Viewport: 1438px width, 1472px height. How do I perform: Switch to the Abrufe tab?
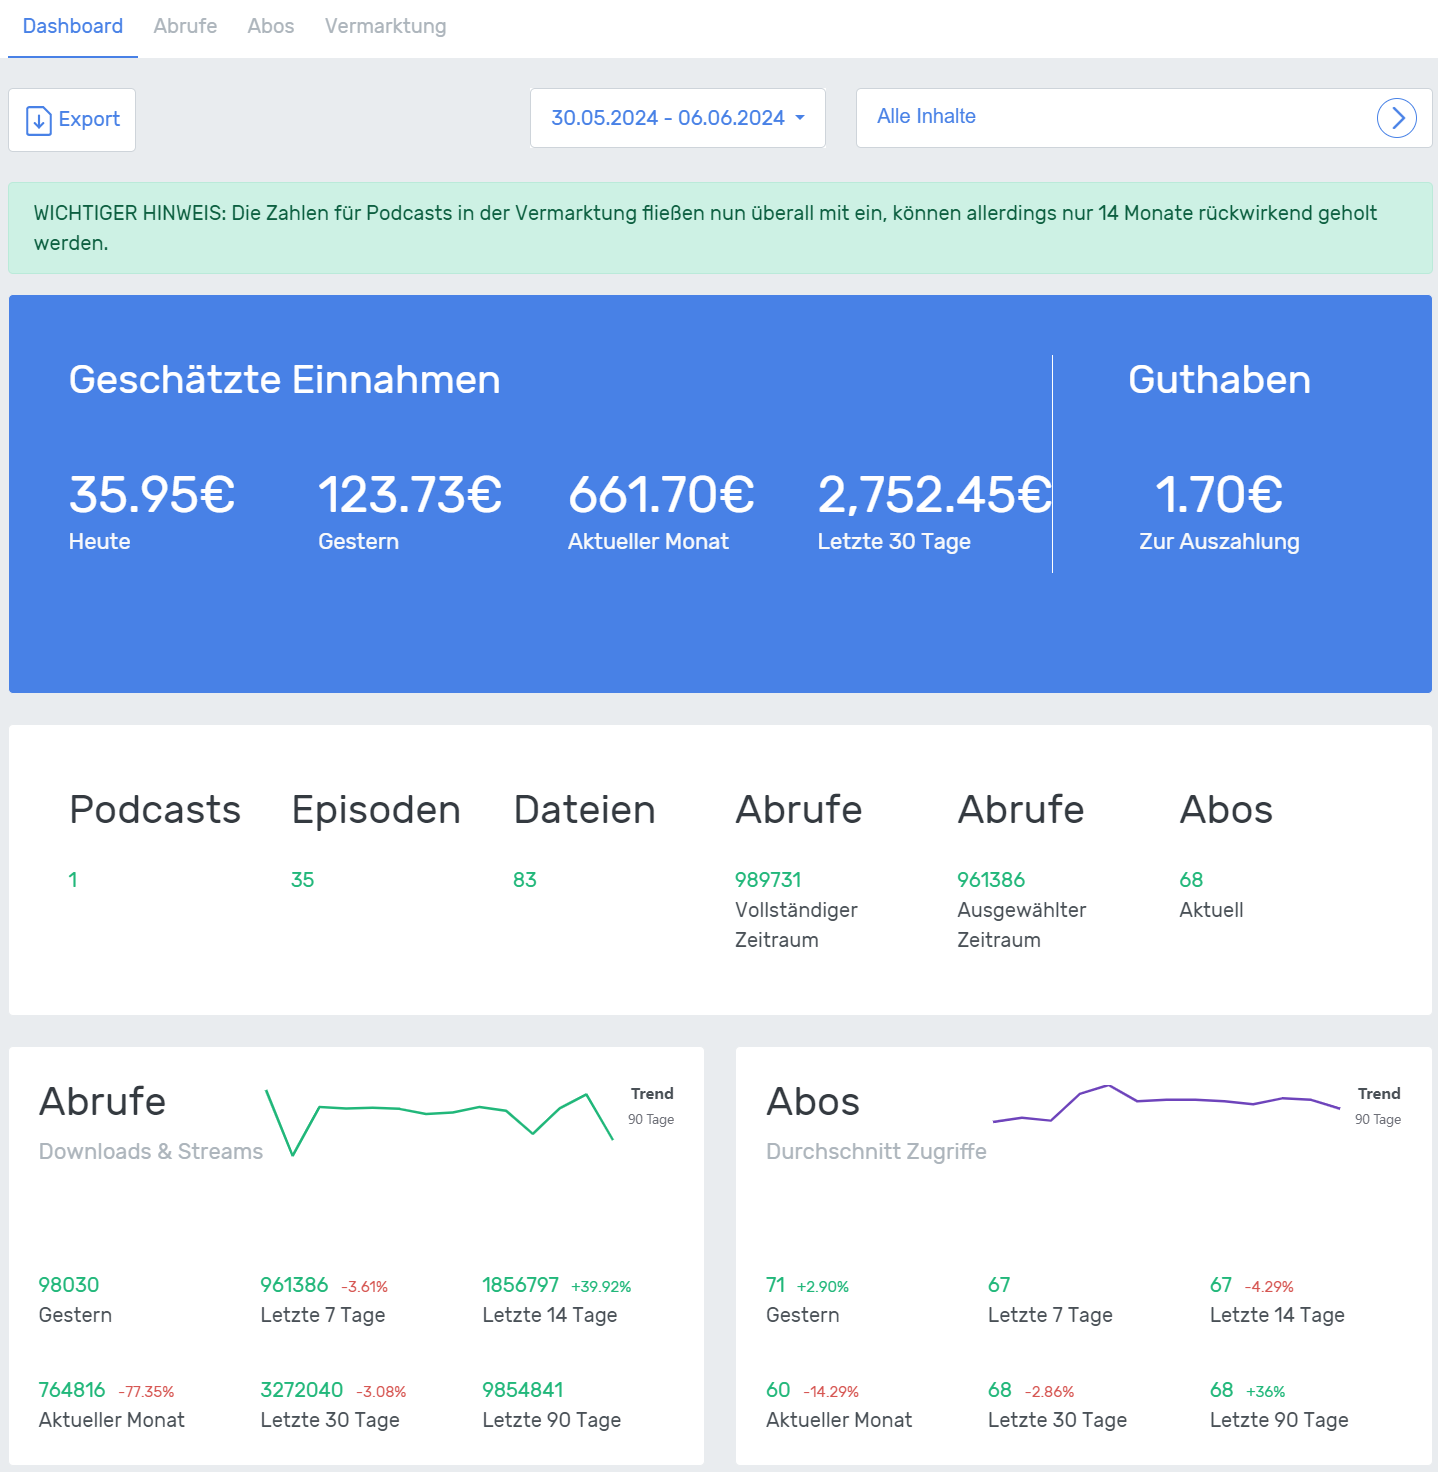(185, 26)
